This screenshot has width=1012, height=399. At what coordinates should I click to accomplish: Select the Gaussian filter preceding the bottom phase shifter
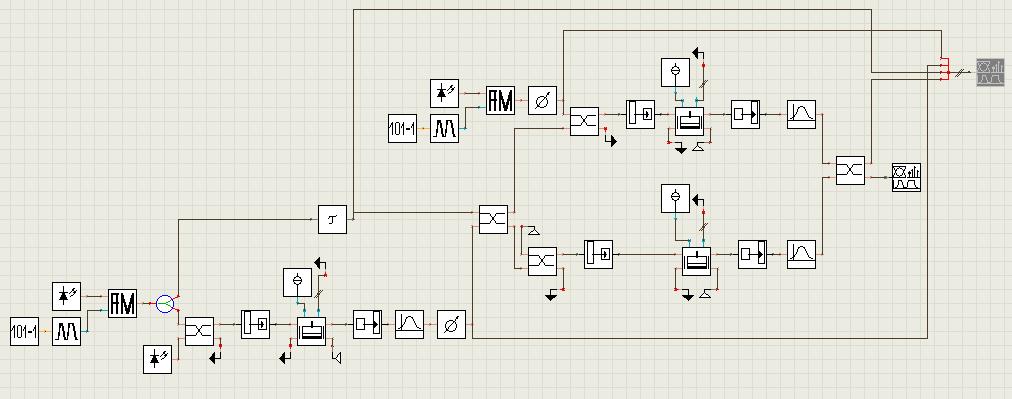(x=409, y=324)
